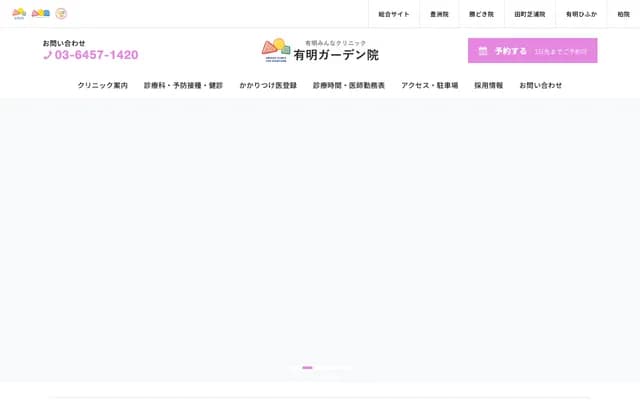Call phone number 03-6457-1420

[96, 55]
